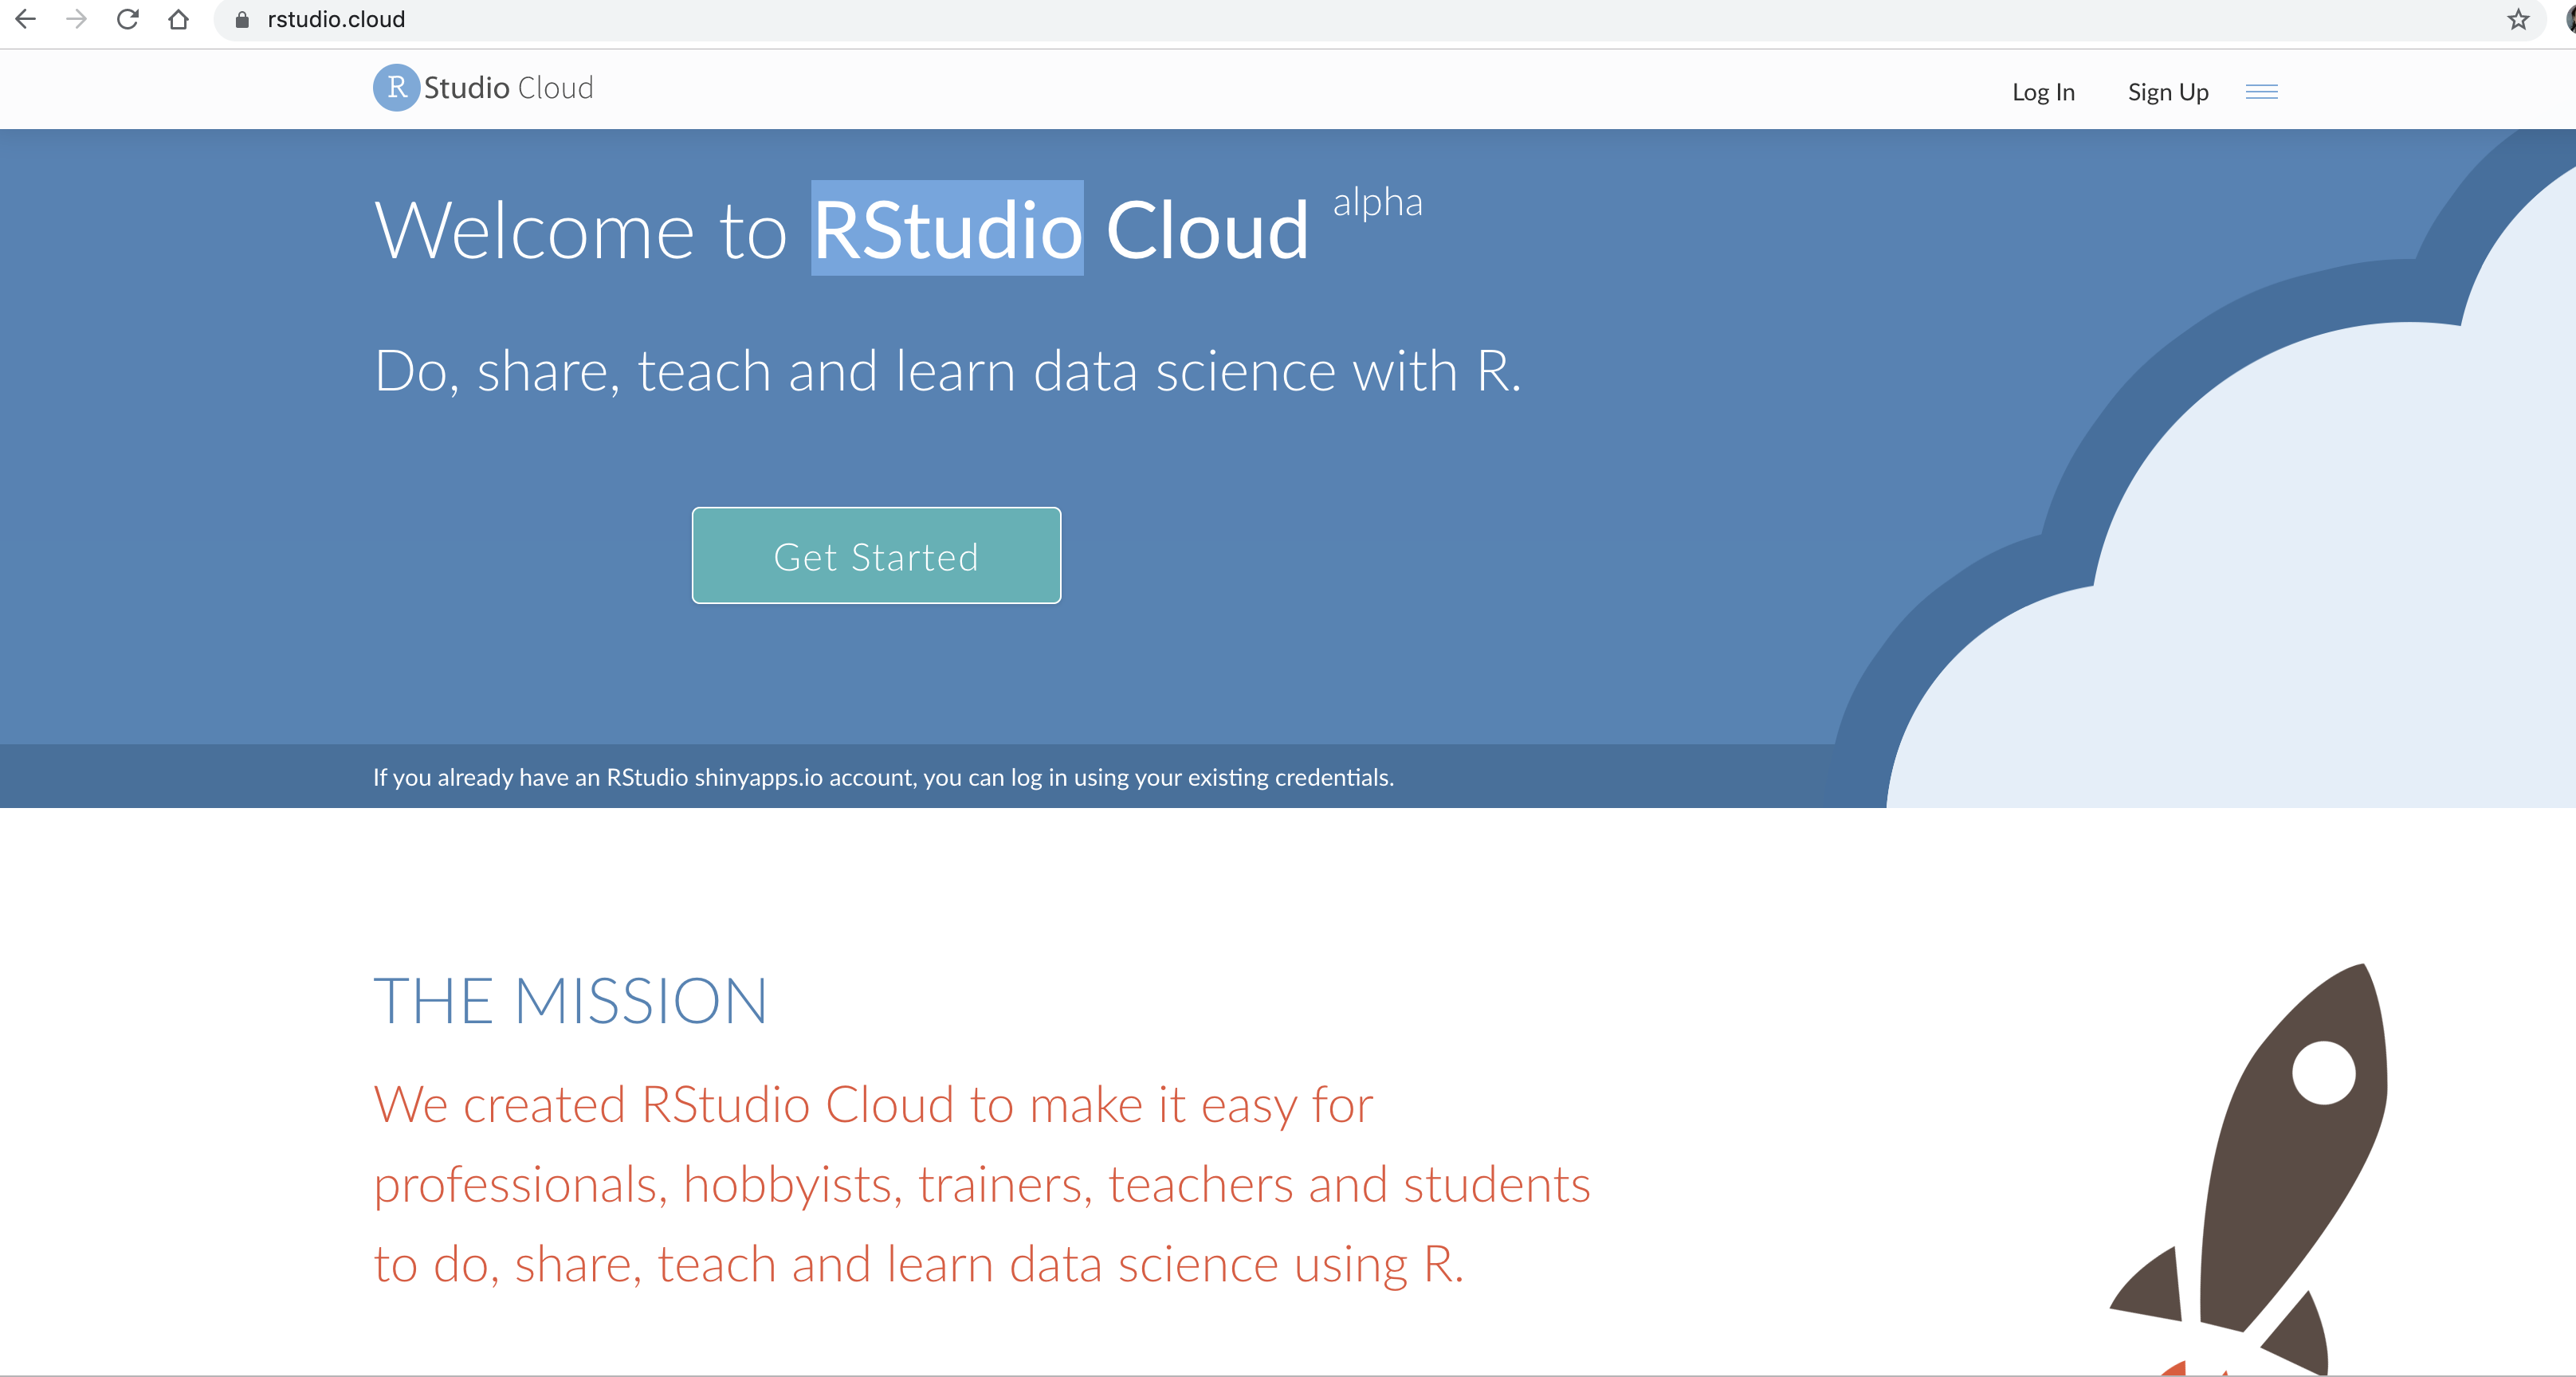Expand the hamburger navigation menu
This screenshot has height=1377, width=2576.
click(x=2261, y=92)
